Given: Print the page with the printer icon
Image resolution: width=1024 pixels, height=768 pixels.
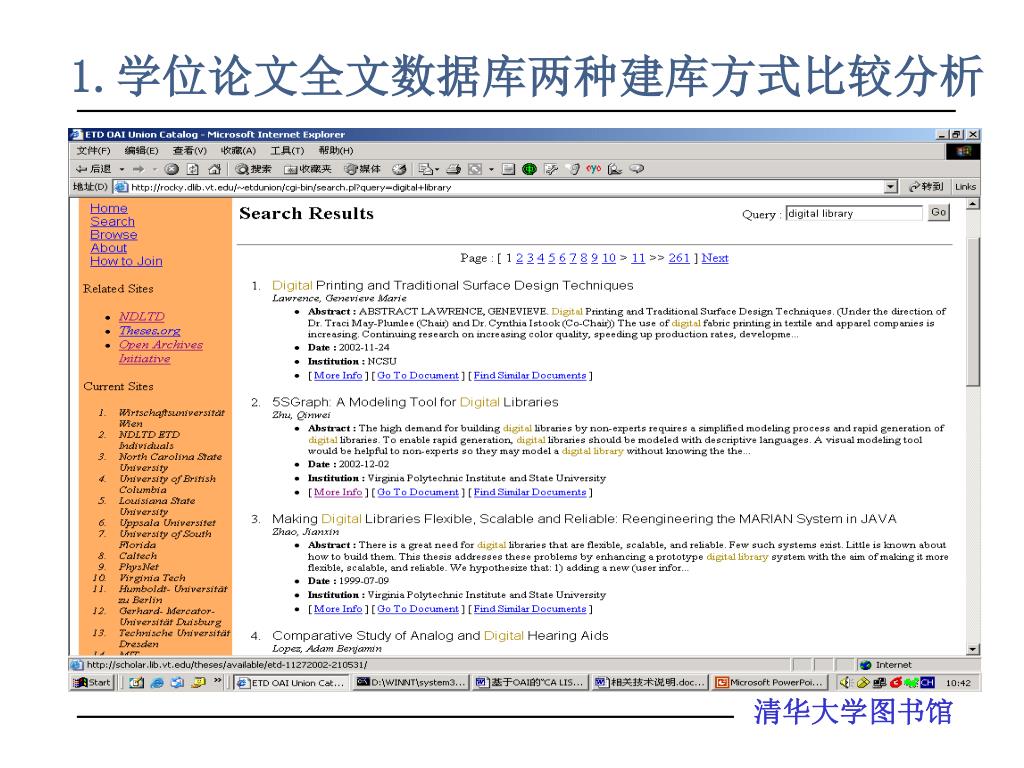Looking at the screenshot, I should [x=454, y=169].
